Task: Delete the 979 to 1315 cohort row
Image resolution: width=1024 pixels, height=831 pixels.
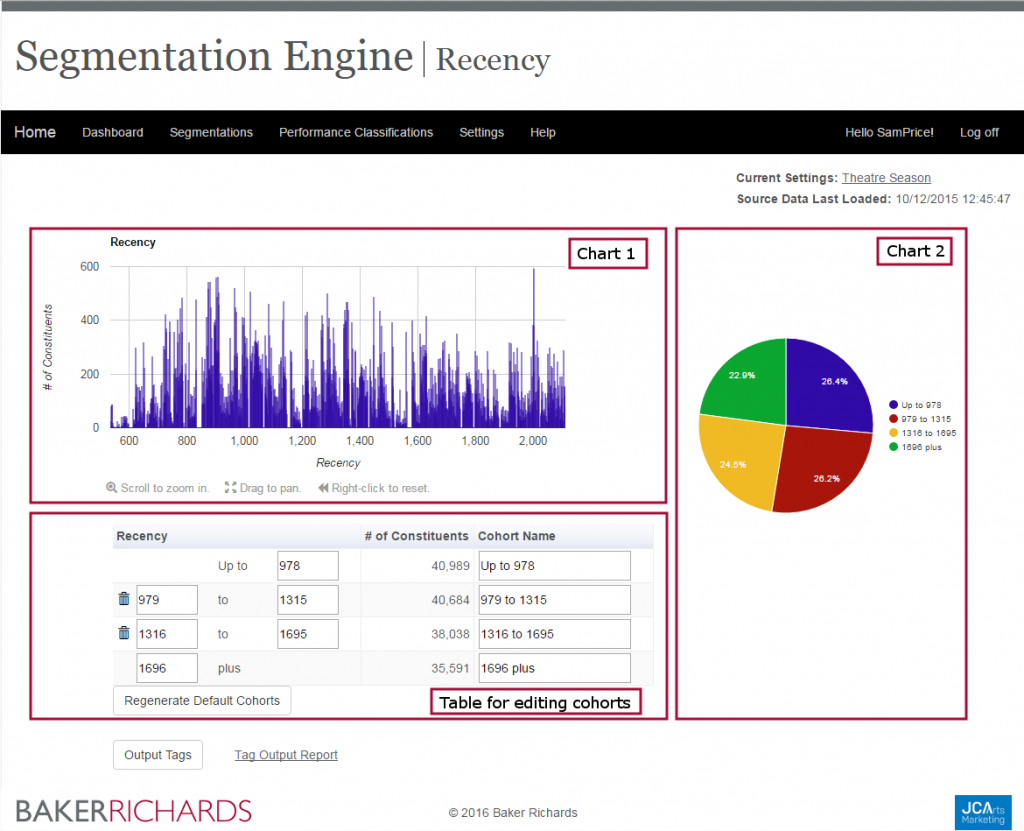Action: pos(124,599)
